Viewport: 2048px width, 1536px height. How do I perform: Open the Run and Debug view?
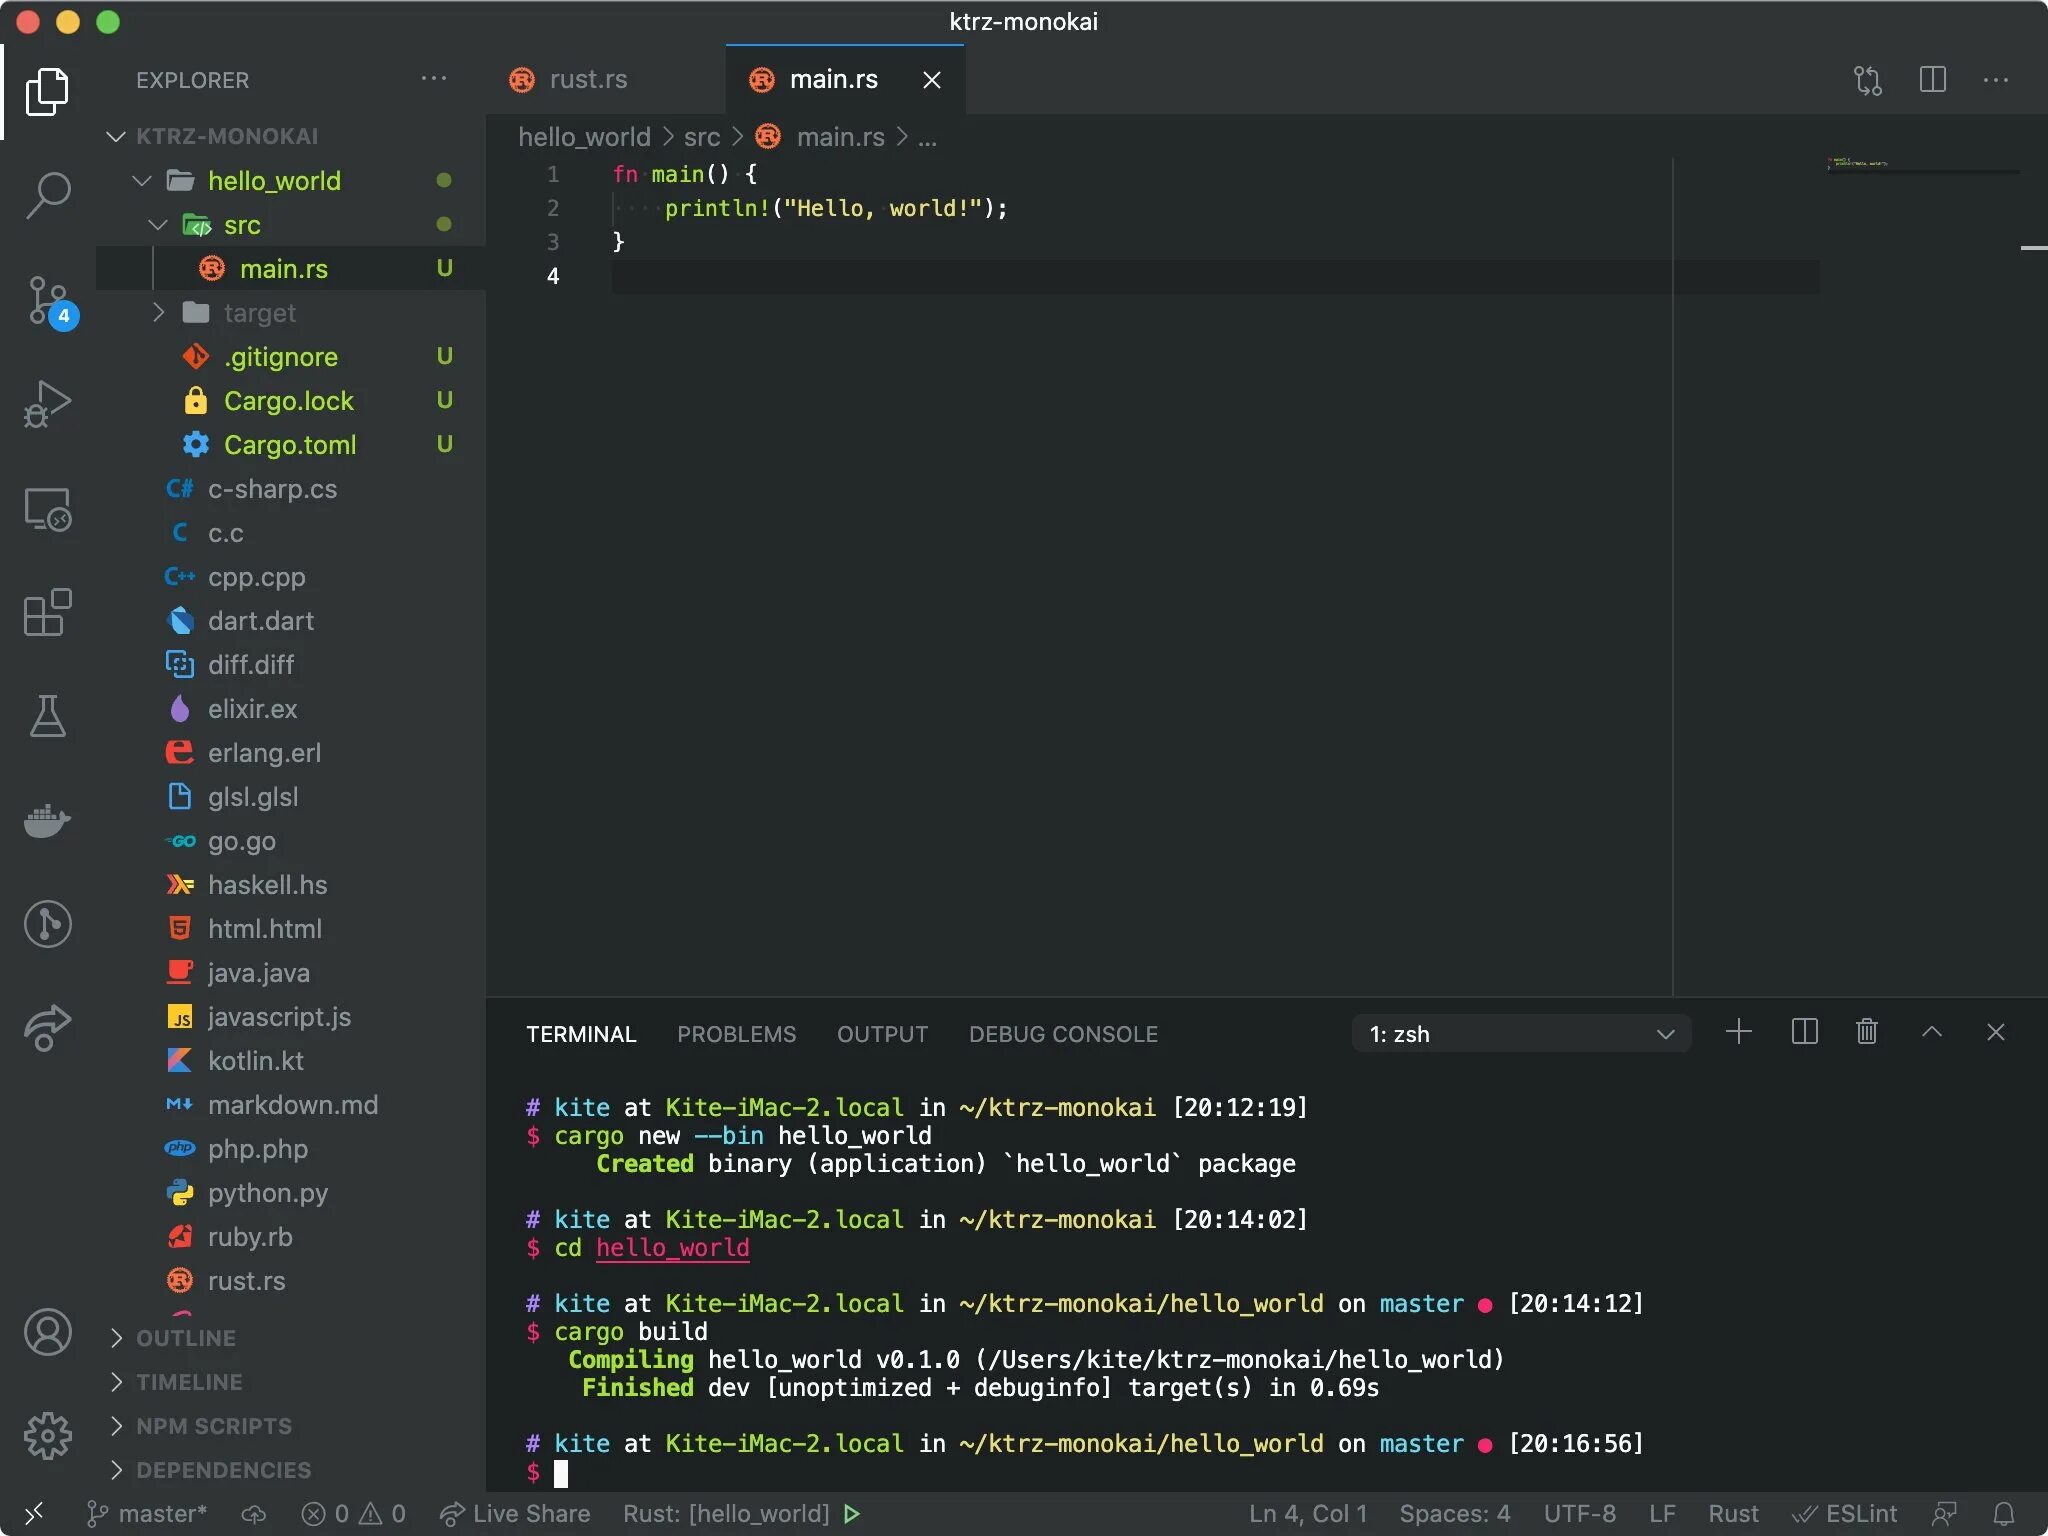click(x=47, y=403)
